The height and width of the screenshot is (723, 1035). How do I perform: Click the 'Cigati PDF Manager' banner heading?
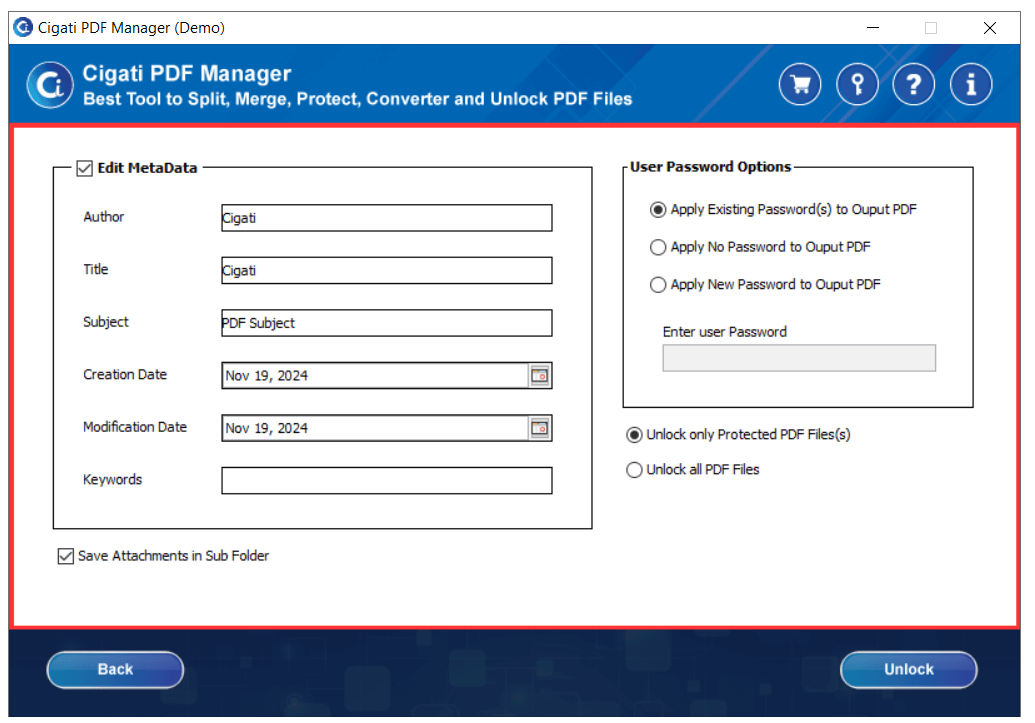[187, 73]
